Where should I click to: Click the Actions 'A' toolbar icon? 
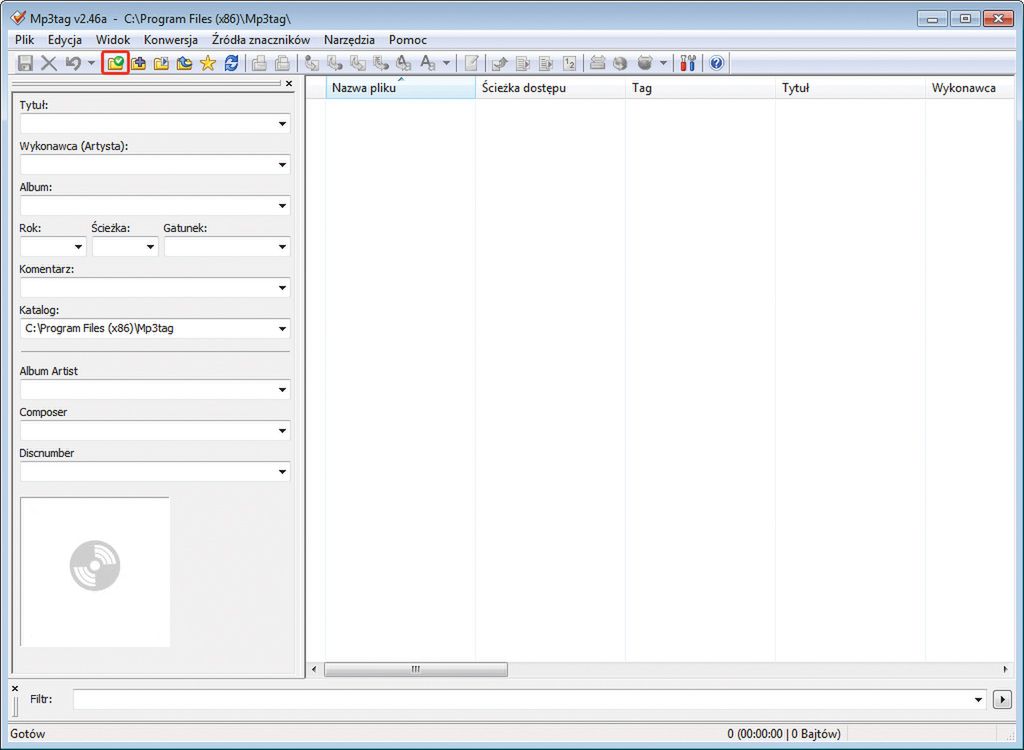tap(428, 63)
